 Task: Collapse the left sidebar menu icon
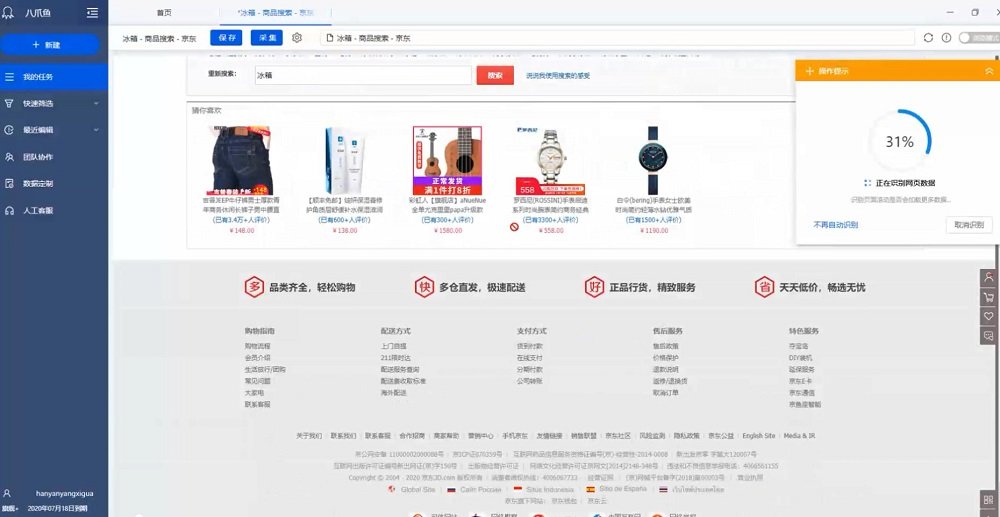point(92,13)
